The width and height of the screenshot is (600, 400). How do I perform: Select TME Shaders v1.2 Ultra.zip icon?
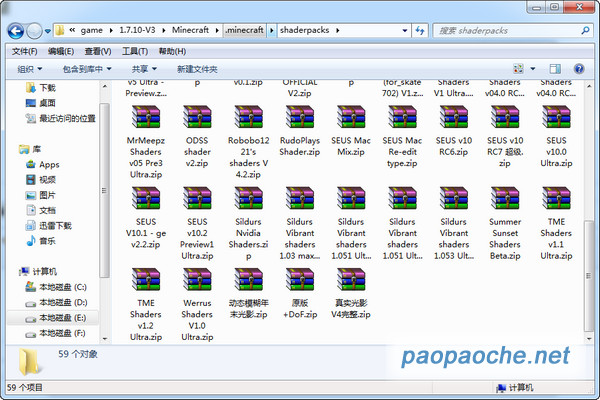[146, 279]
